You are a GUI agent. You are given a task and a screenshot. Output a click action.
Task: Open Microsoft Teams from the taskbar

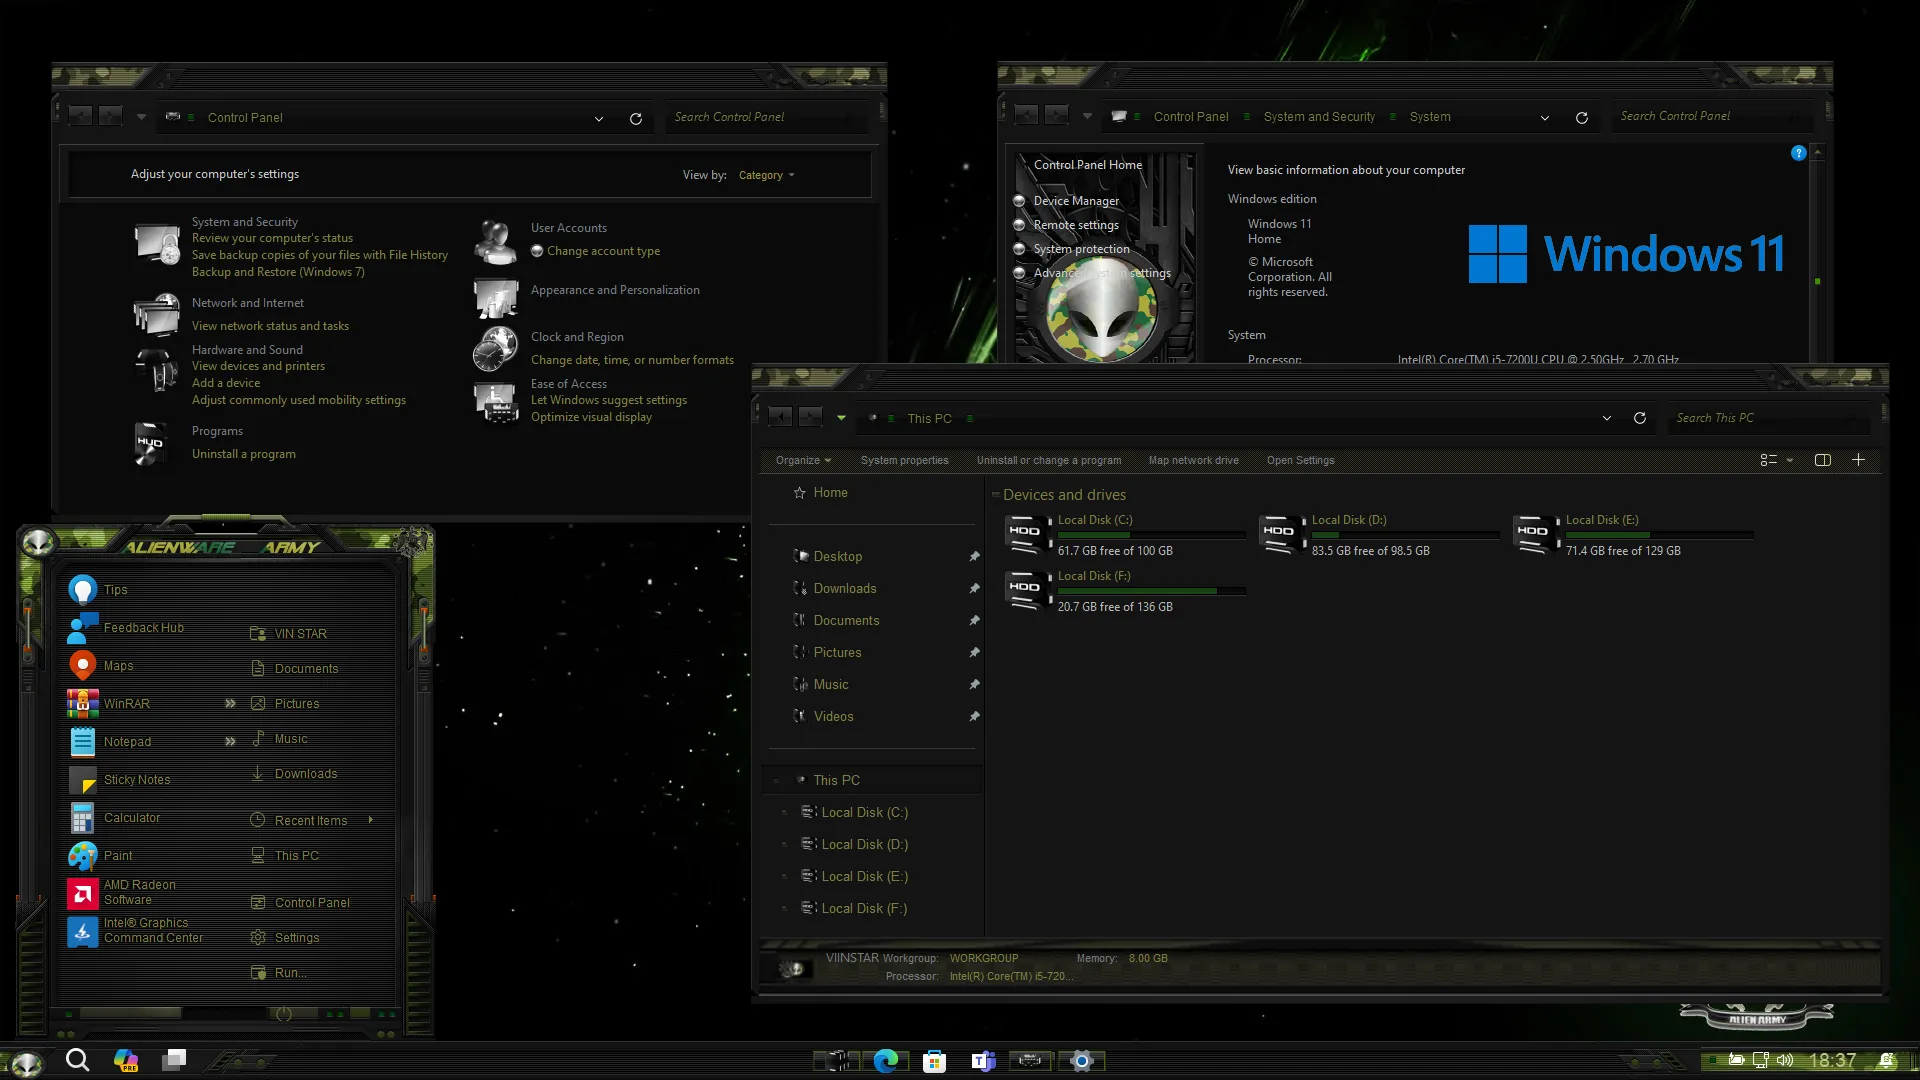pos(983,1060)
